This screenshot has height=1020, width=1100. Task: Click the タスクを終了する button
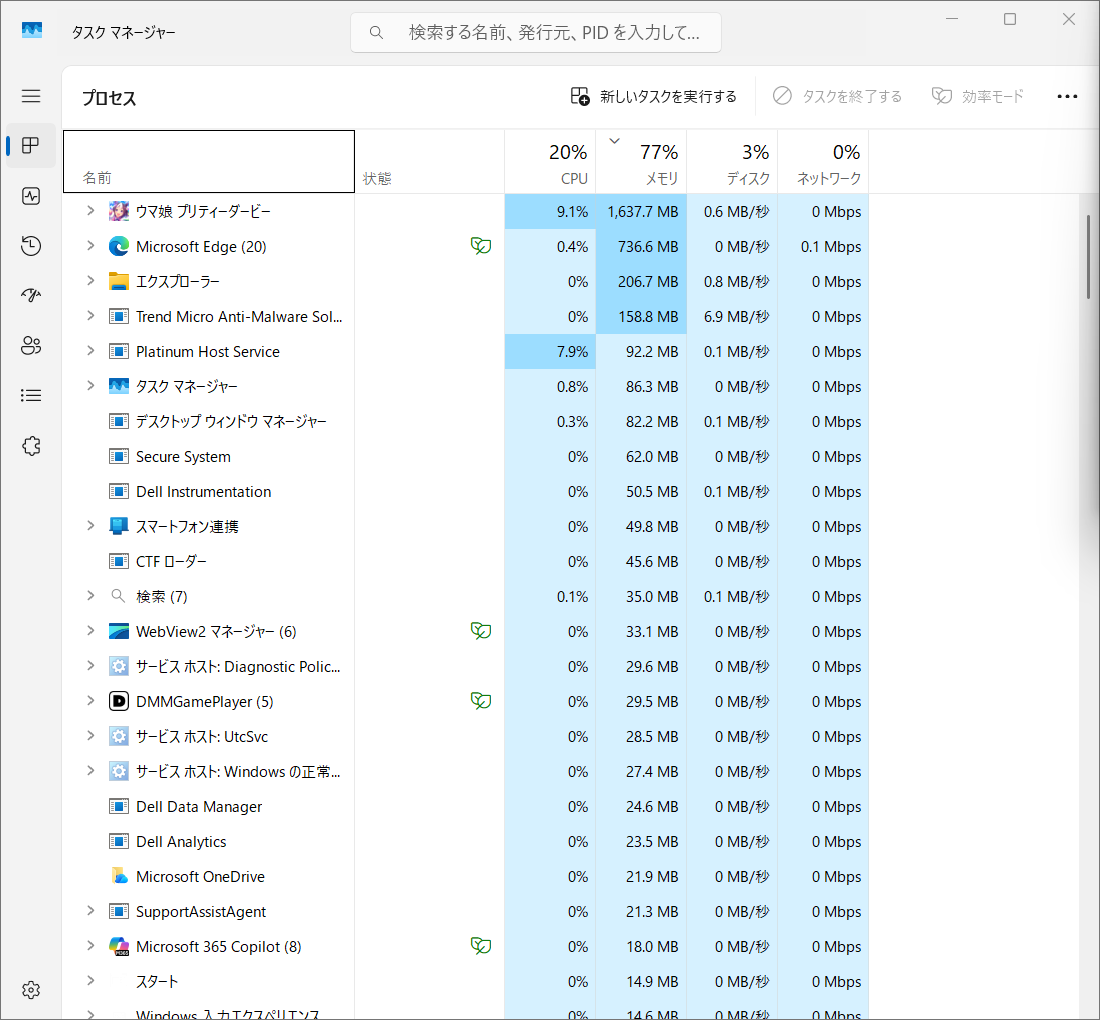(838, 96)
